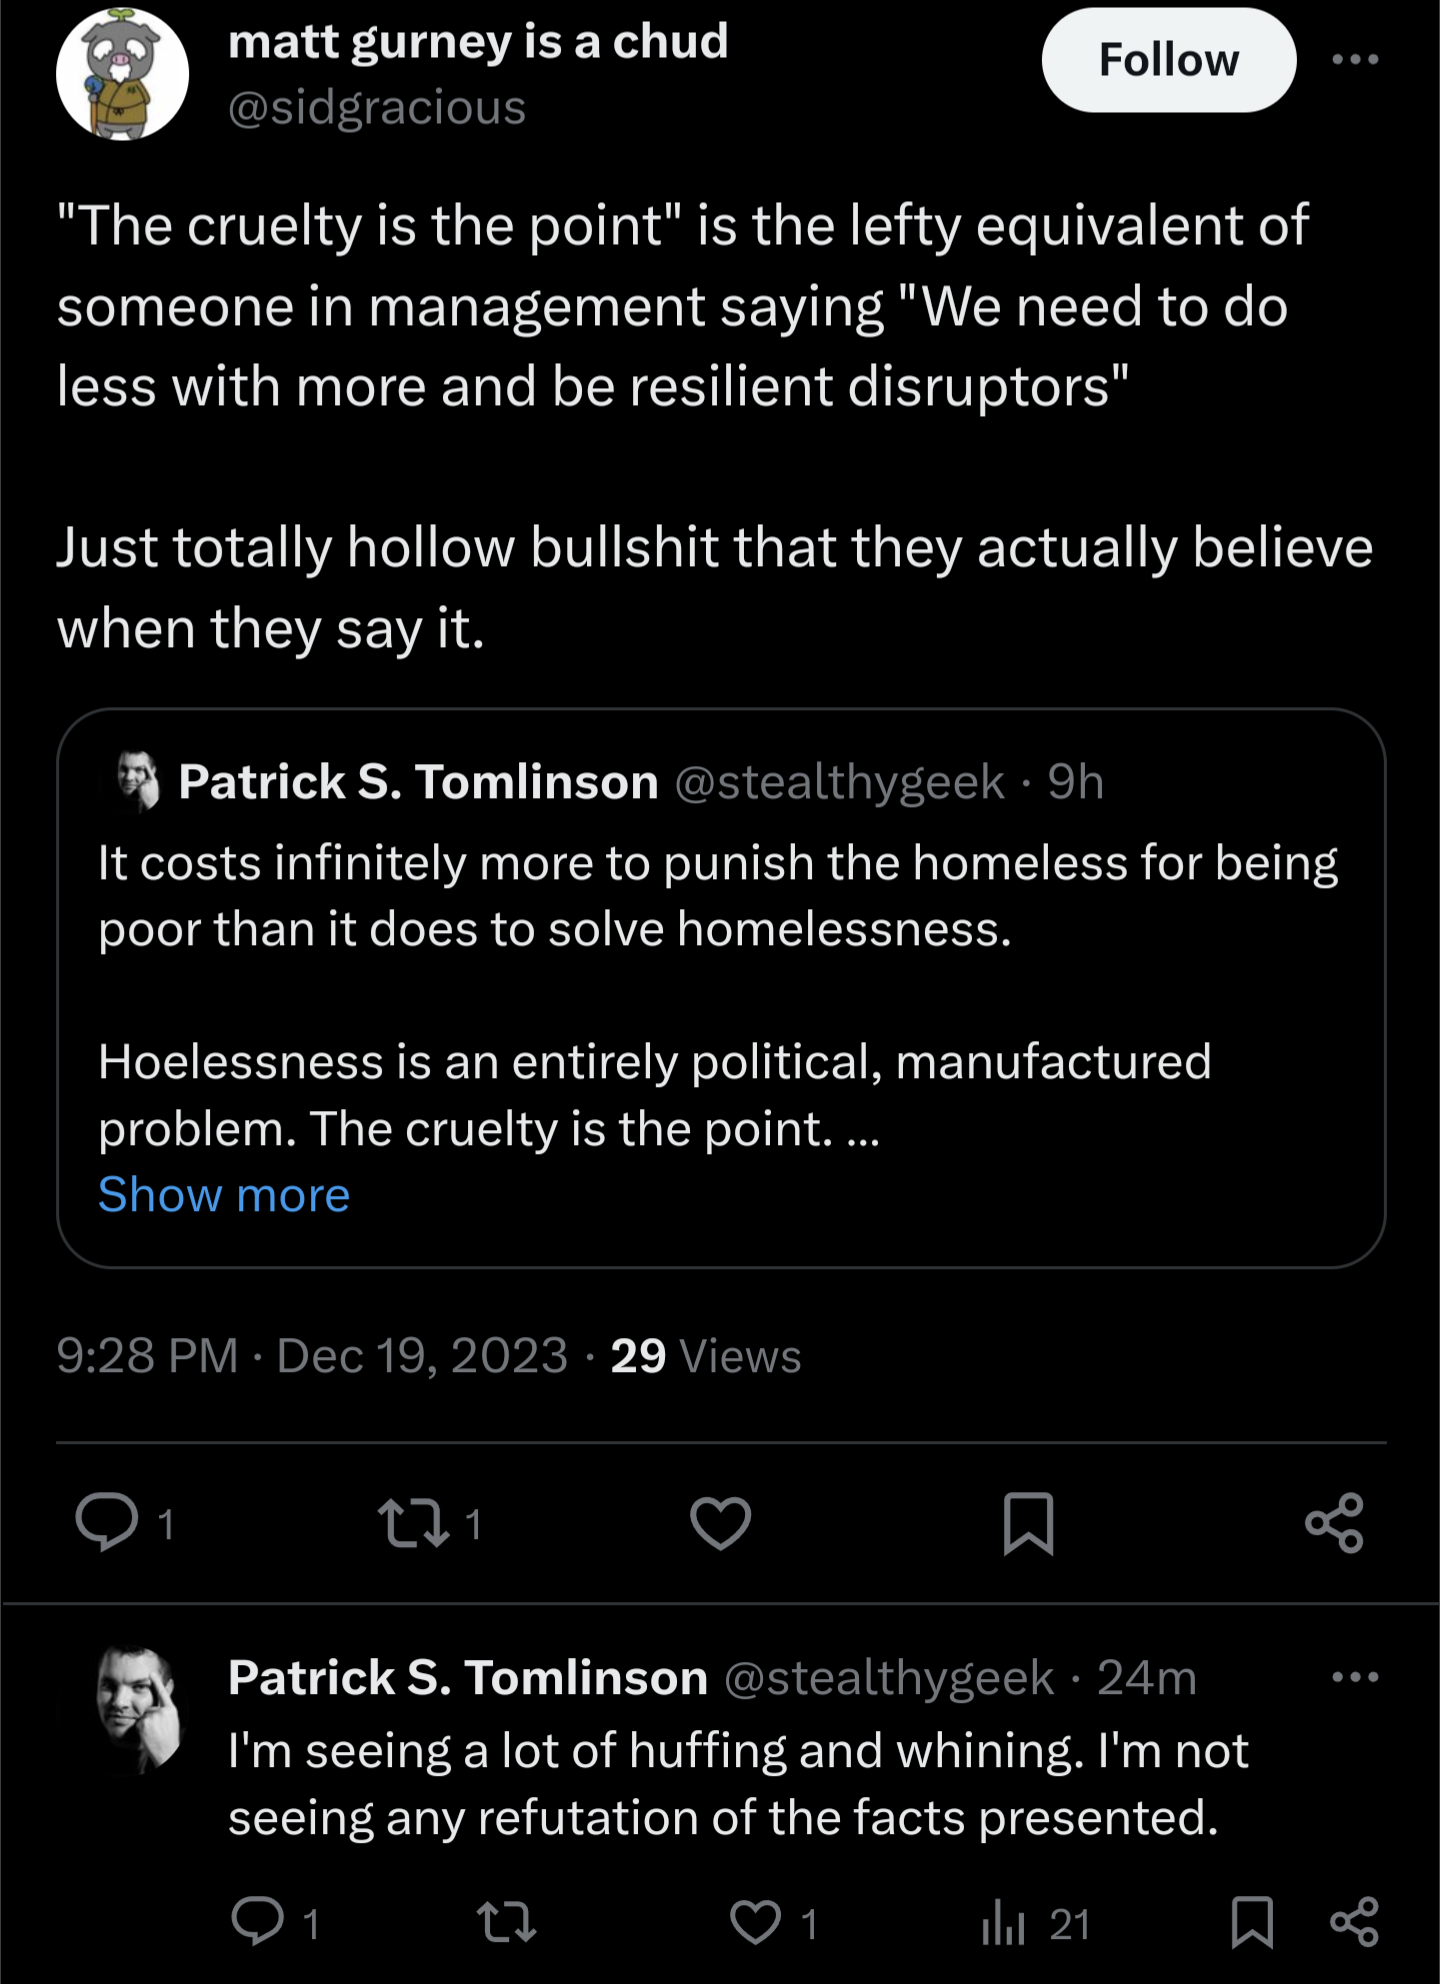Open the more options menu on main tweet
This screenshot has width=1440, height=1984.
(x=1355, y=60)
